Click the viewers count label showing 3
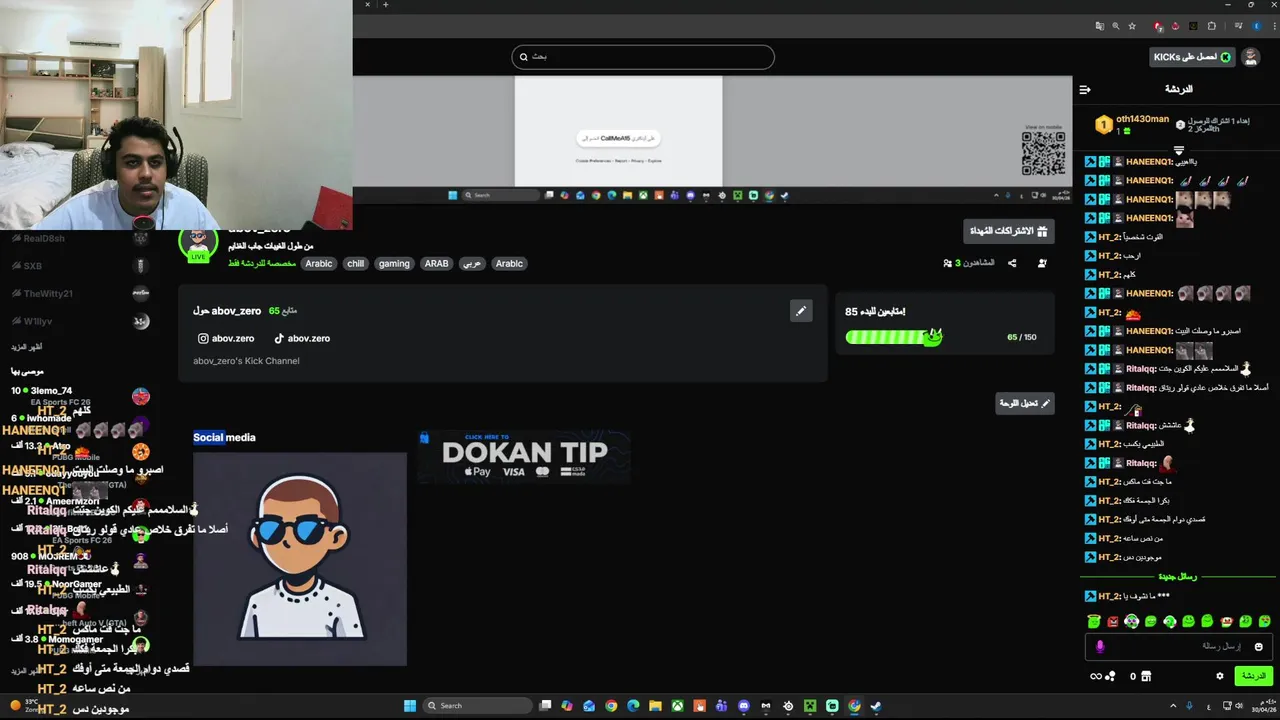This screenshot has width=1280, height=720. pyautogui.click(x=969, y=263)
